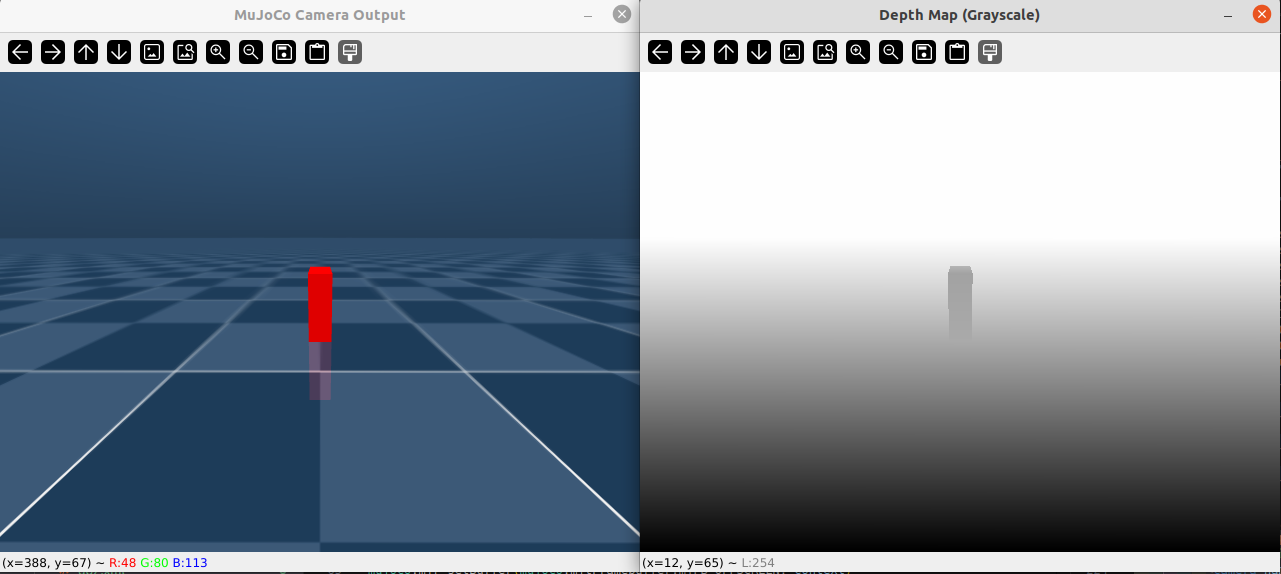
Task: Pan left in Depth Map window
Action: [660, 52]
